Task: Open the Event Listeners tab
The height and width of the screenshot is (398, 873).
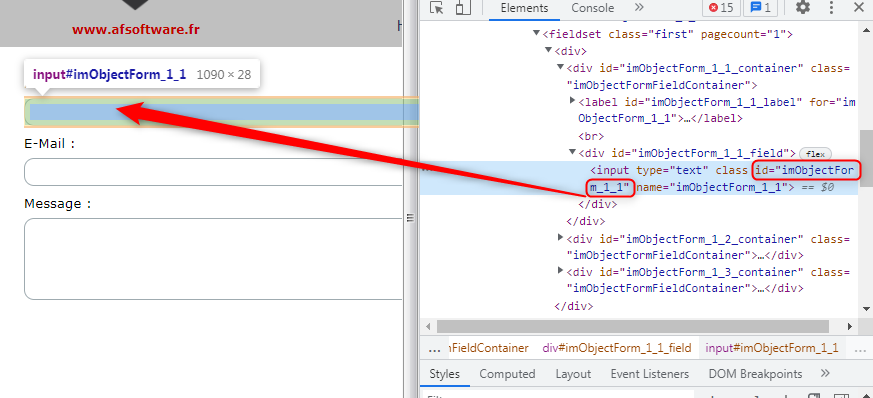Action: 650,374
